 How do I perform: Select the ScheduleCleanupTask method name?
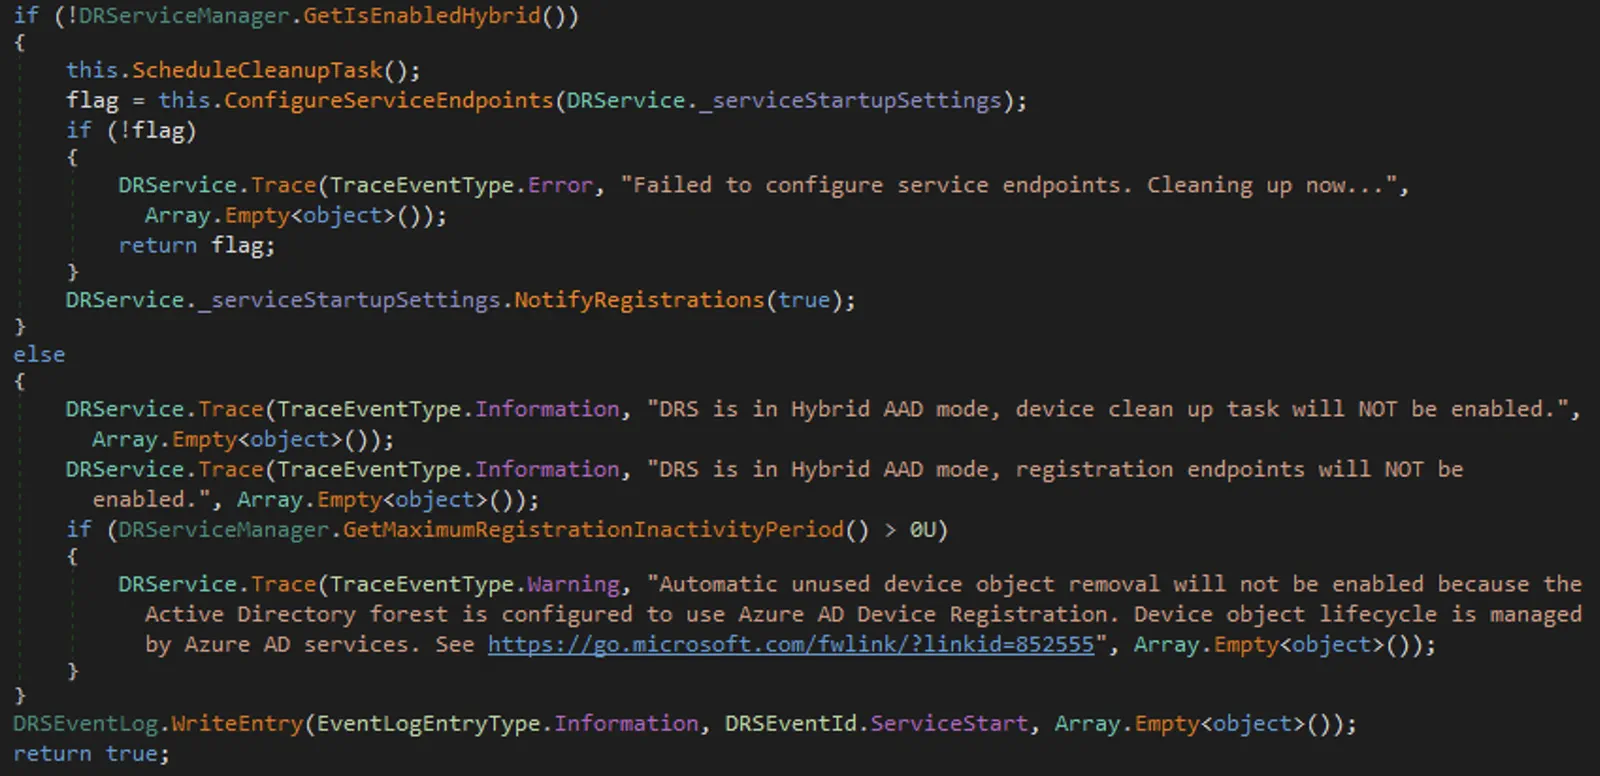[x=257, y=70]
